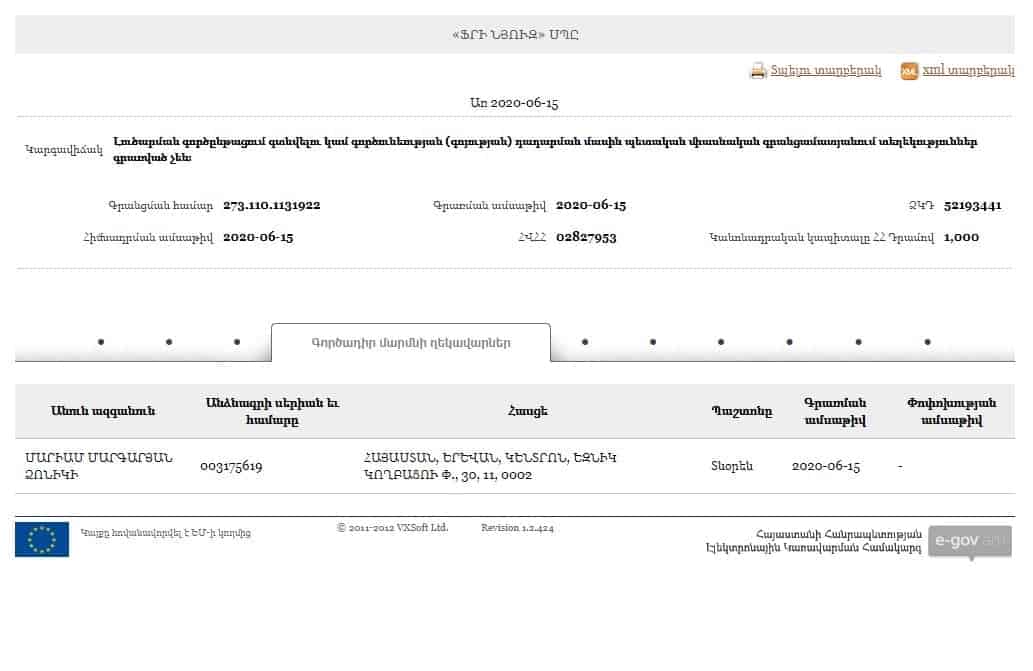This screenshot has width=1033, height=671.
Task: Switch to the rightmost dot tab
Action: [x=928, y=342]
